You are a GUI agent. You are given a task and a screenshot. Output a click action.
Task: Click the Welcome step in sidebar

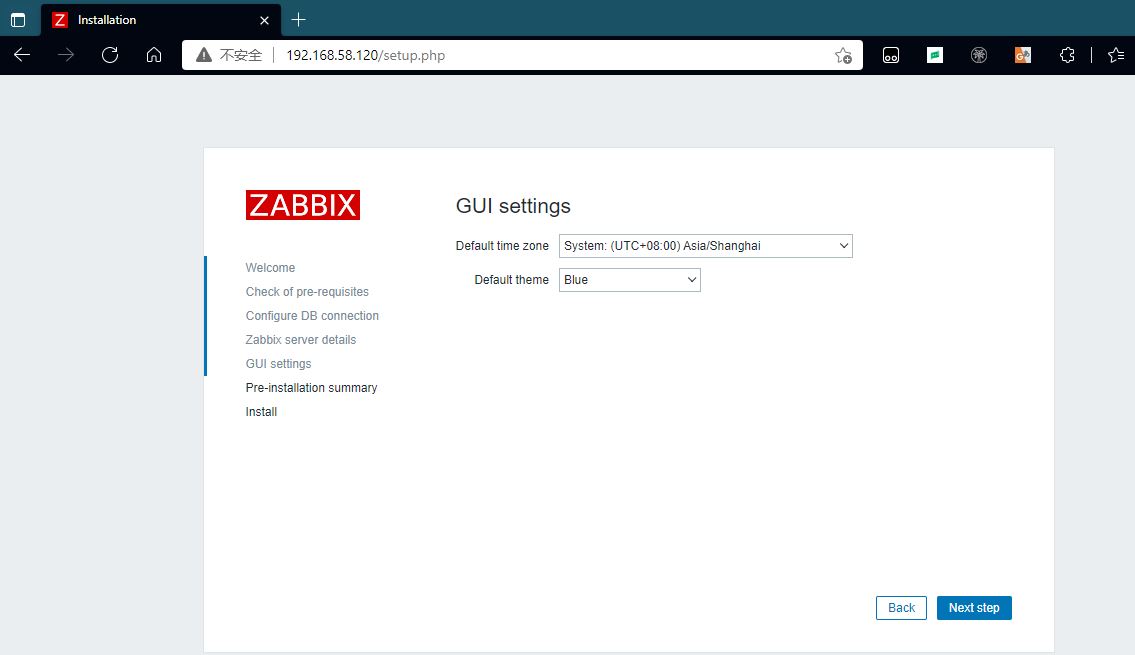click(x=270, y=268)
